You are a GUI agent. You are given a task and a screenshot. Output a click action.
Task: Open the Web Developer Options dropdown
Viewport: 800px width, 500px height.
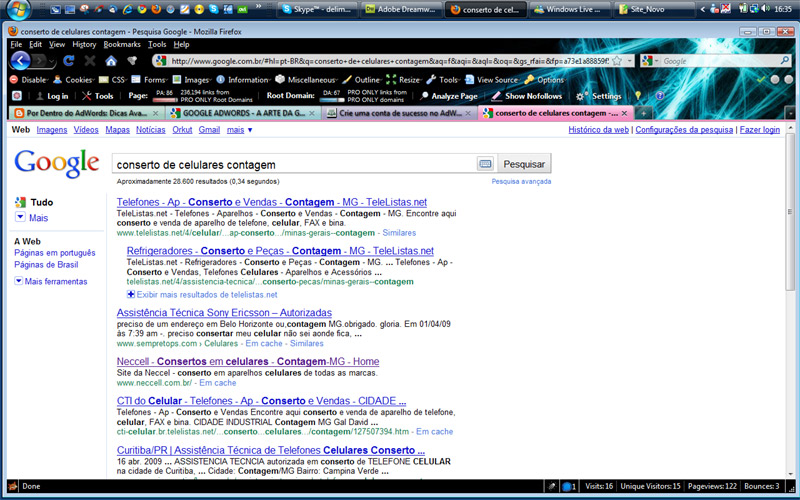coord(545,80)
